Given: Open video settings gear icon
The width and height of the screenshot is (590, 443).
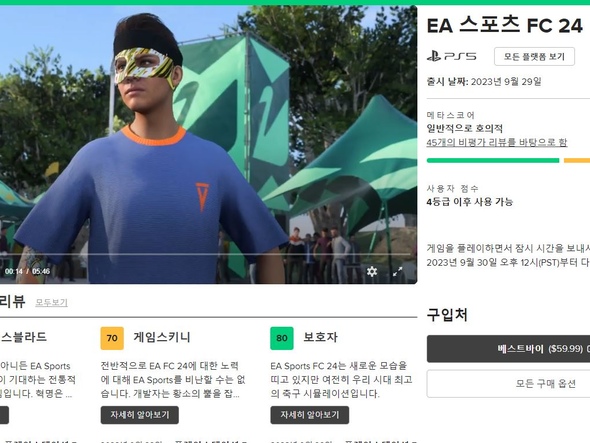Looking at the screenshot, I should [x=372, y=271].
